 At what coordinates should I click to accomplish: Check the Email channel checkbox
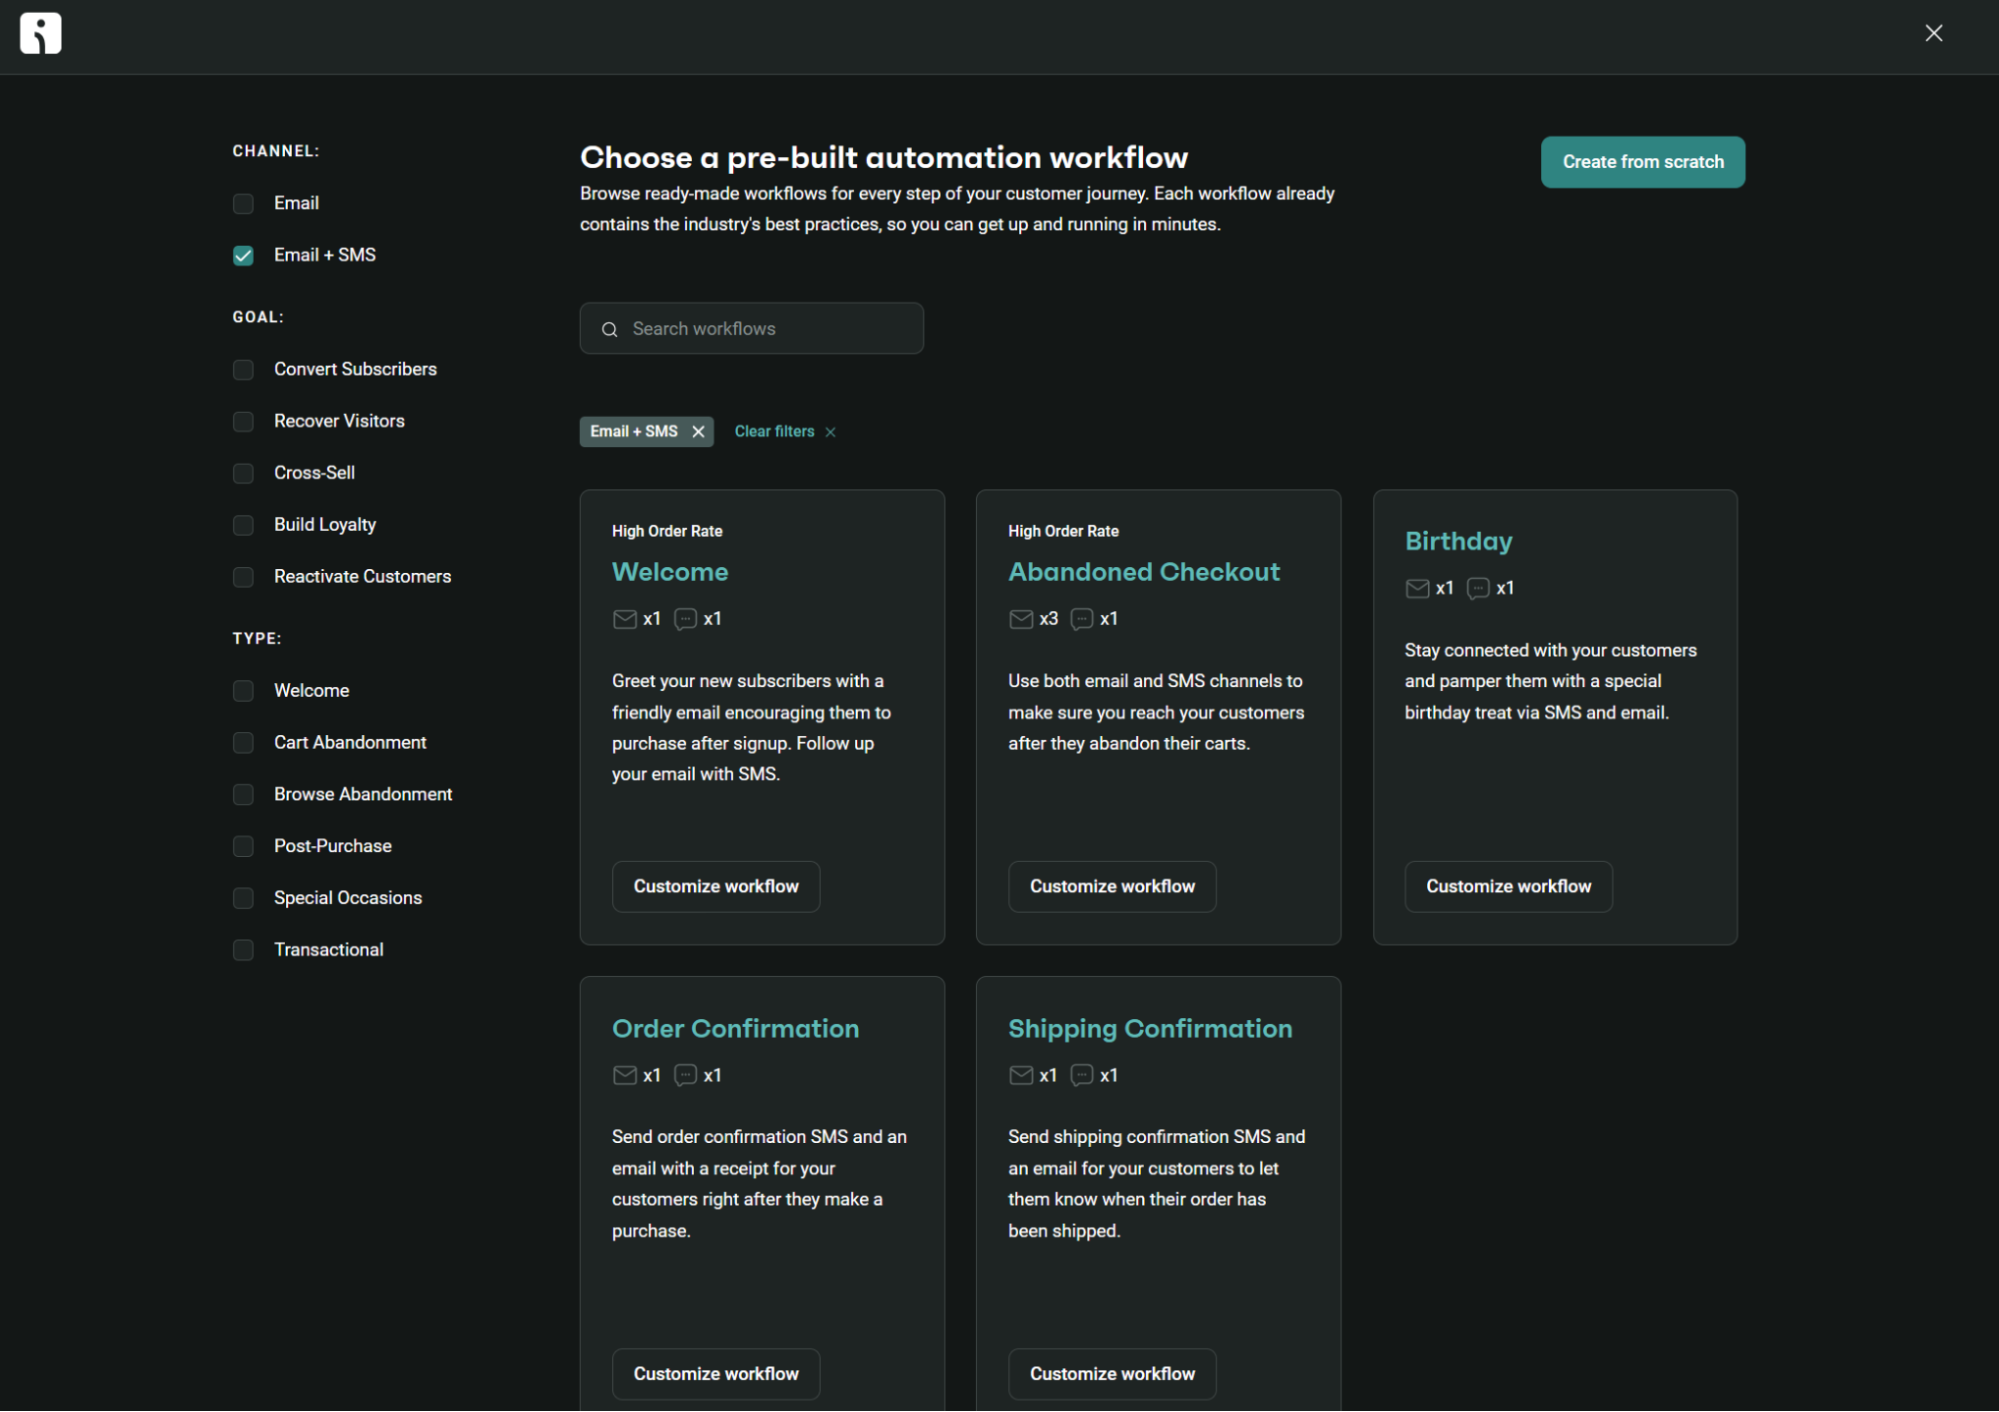click(x=243, y=204)
